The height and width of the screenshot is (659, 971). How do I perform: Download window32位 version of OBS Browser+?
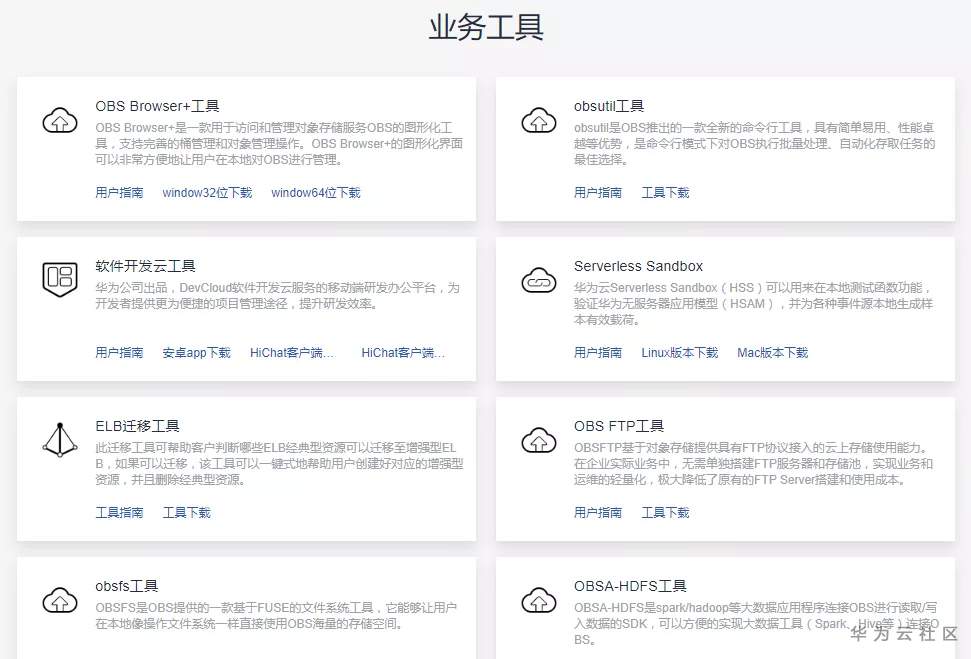tap(207, 193)
